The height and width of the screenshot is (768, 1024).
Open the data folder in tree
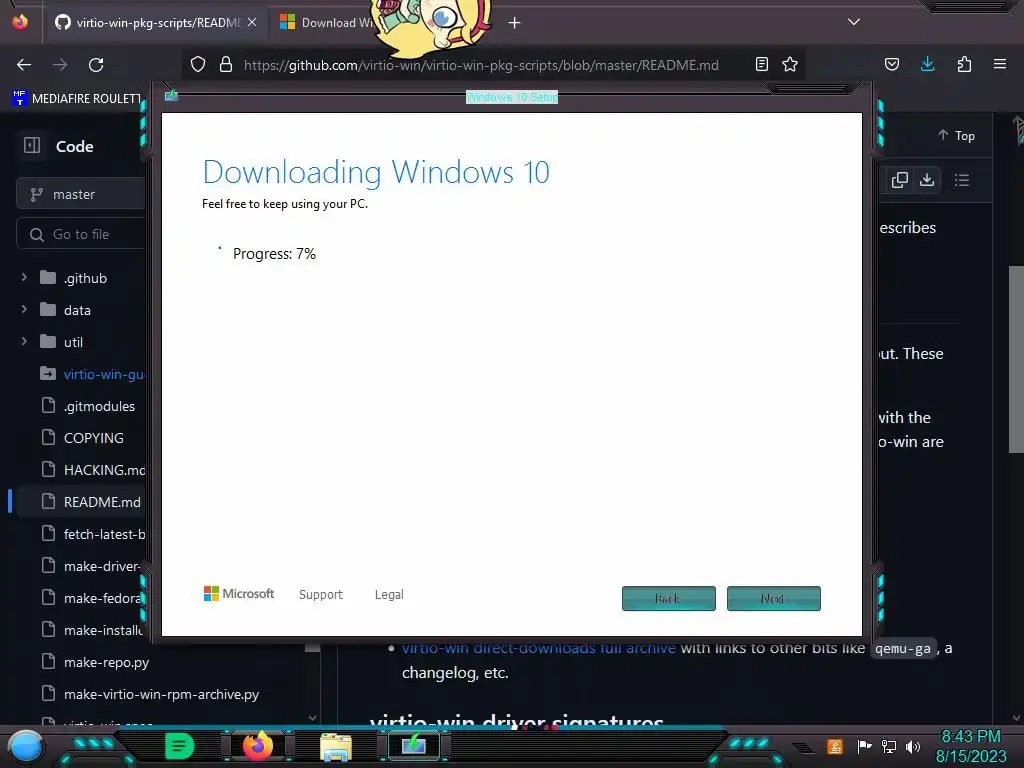point(77,310)
